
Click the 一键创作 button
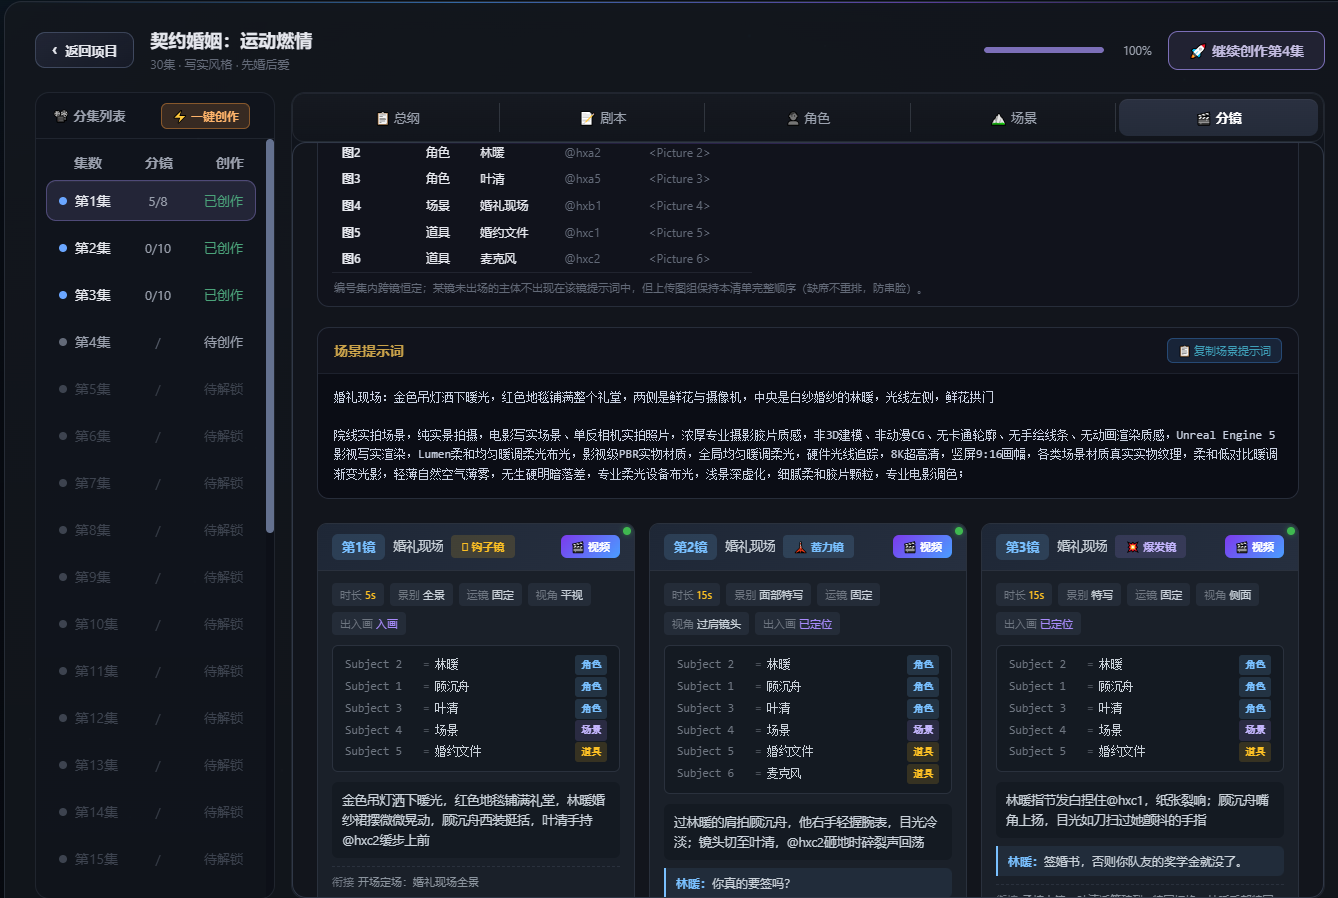point(205,116)
